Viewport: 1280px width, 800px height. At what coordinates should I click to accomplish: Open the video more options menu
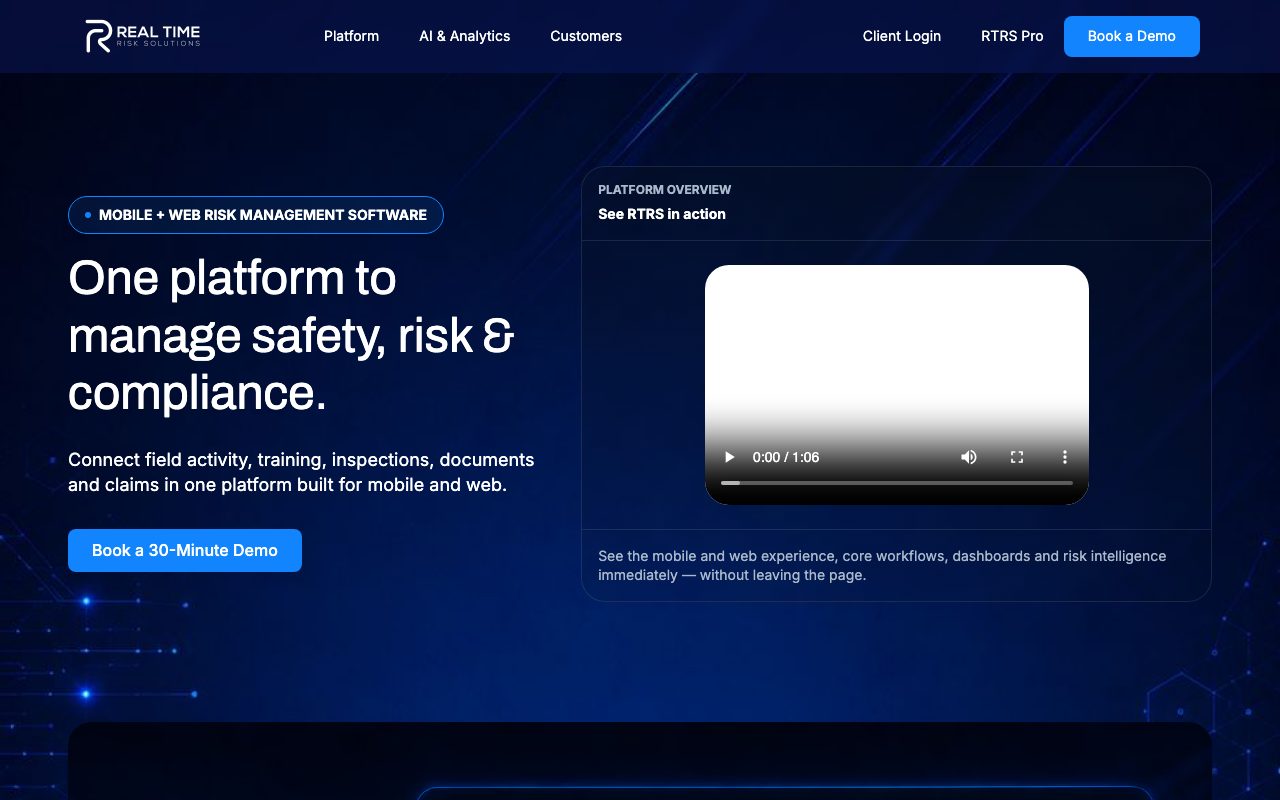1065,457
